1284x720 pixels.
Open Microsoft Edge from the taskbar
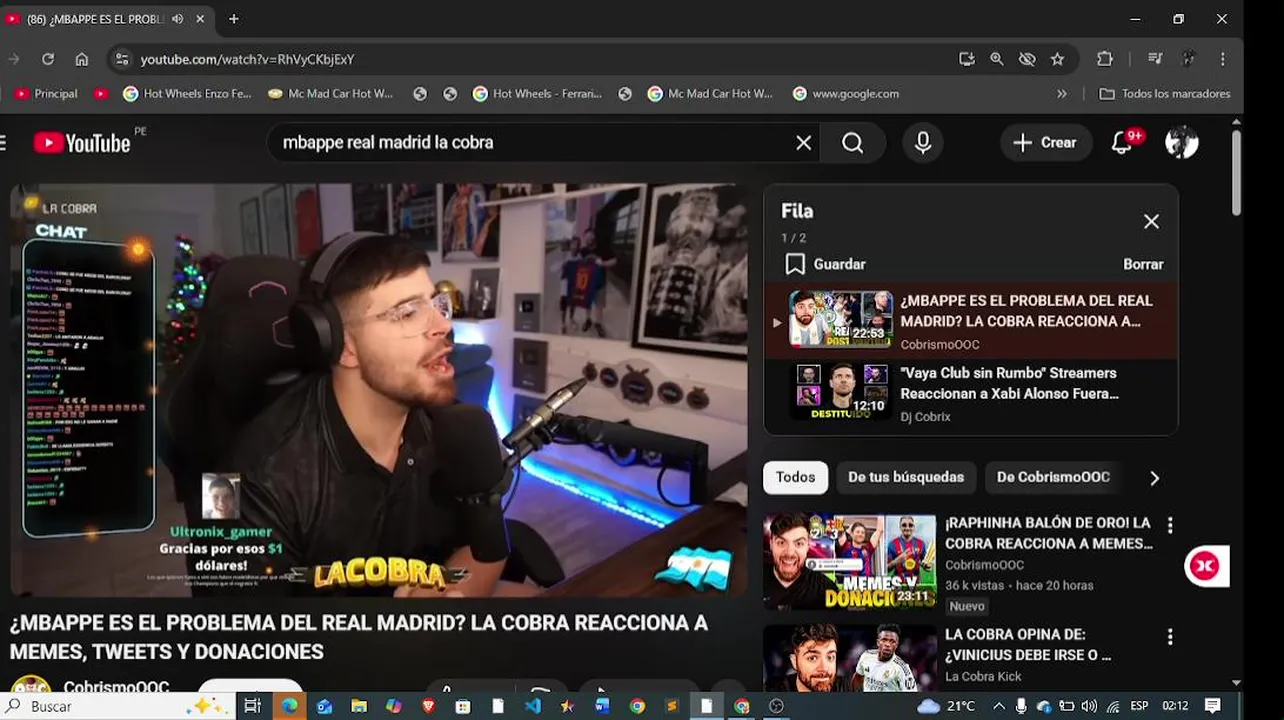click(289, 706)
